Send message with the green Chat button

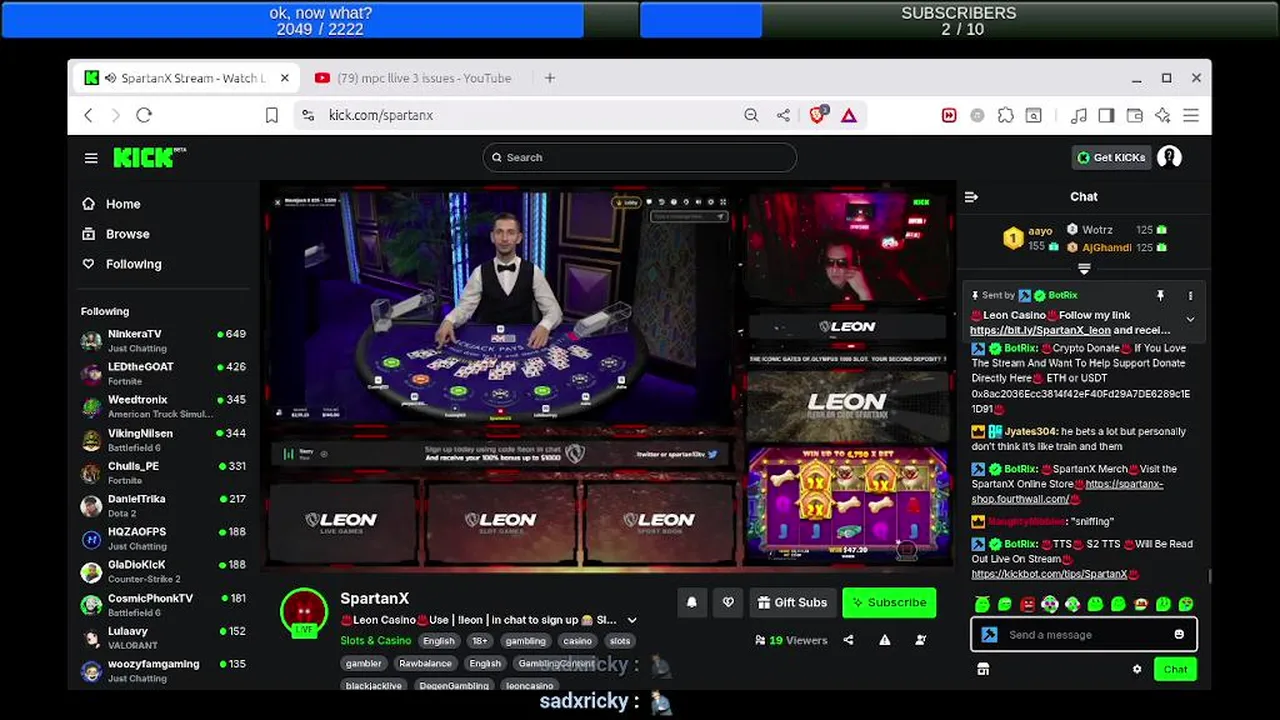click(x=1175, y=669)
